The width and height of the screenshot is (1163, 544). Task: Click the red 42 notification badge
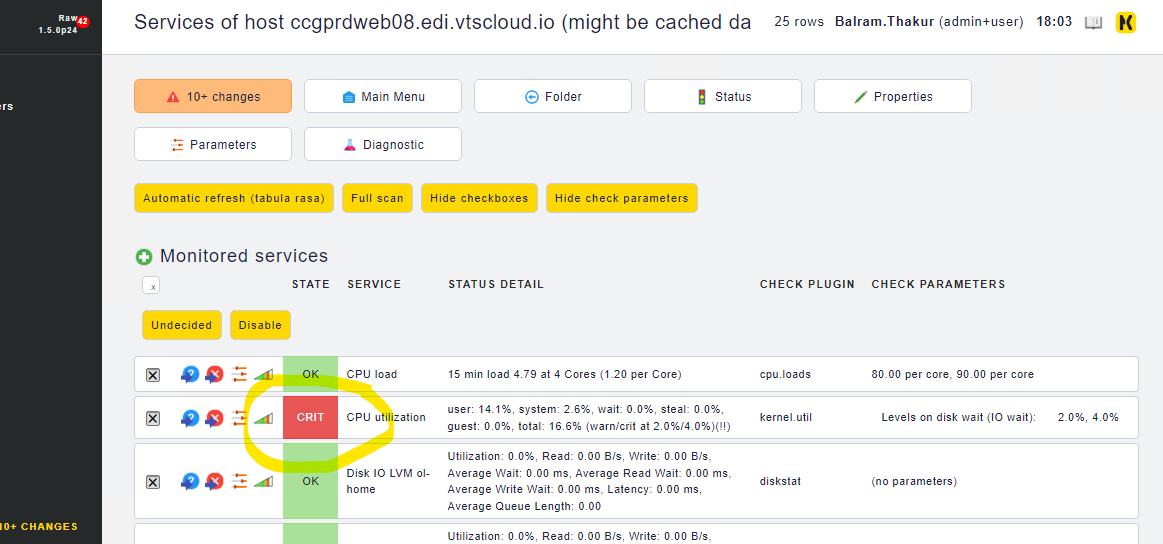82,21
